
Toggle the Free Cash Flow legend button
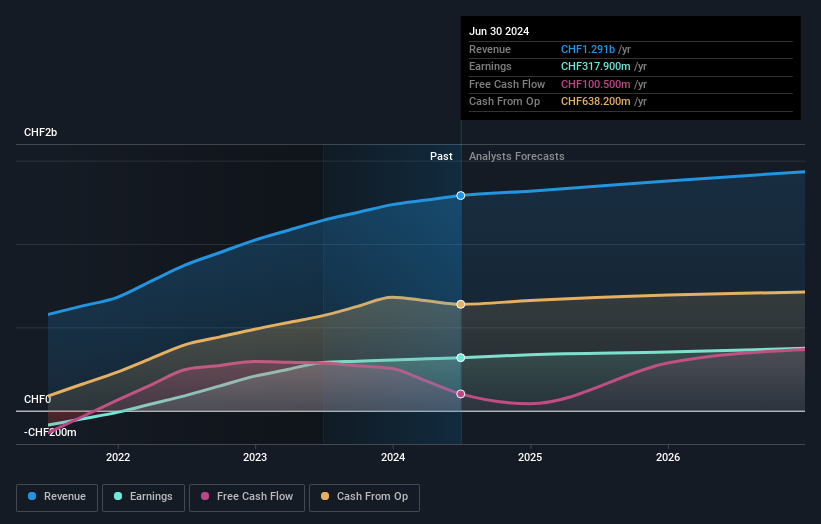coord(247,497)
